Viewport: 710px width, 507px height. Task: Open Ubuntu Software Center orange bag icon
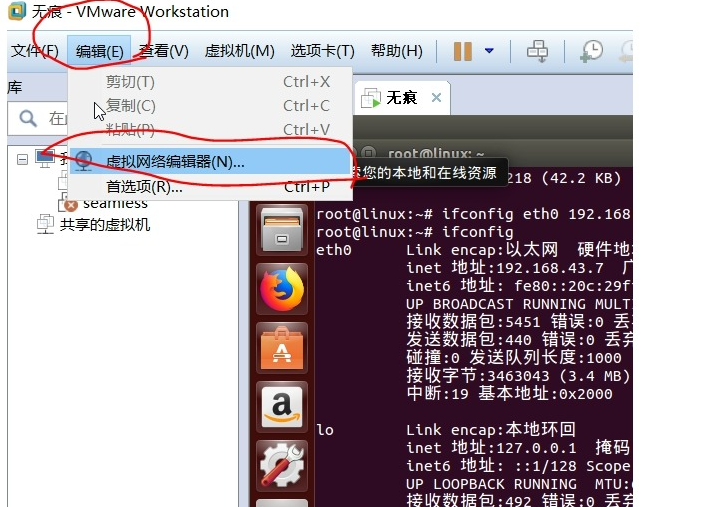(x=282, y=348)
